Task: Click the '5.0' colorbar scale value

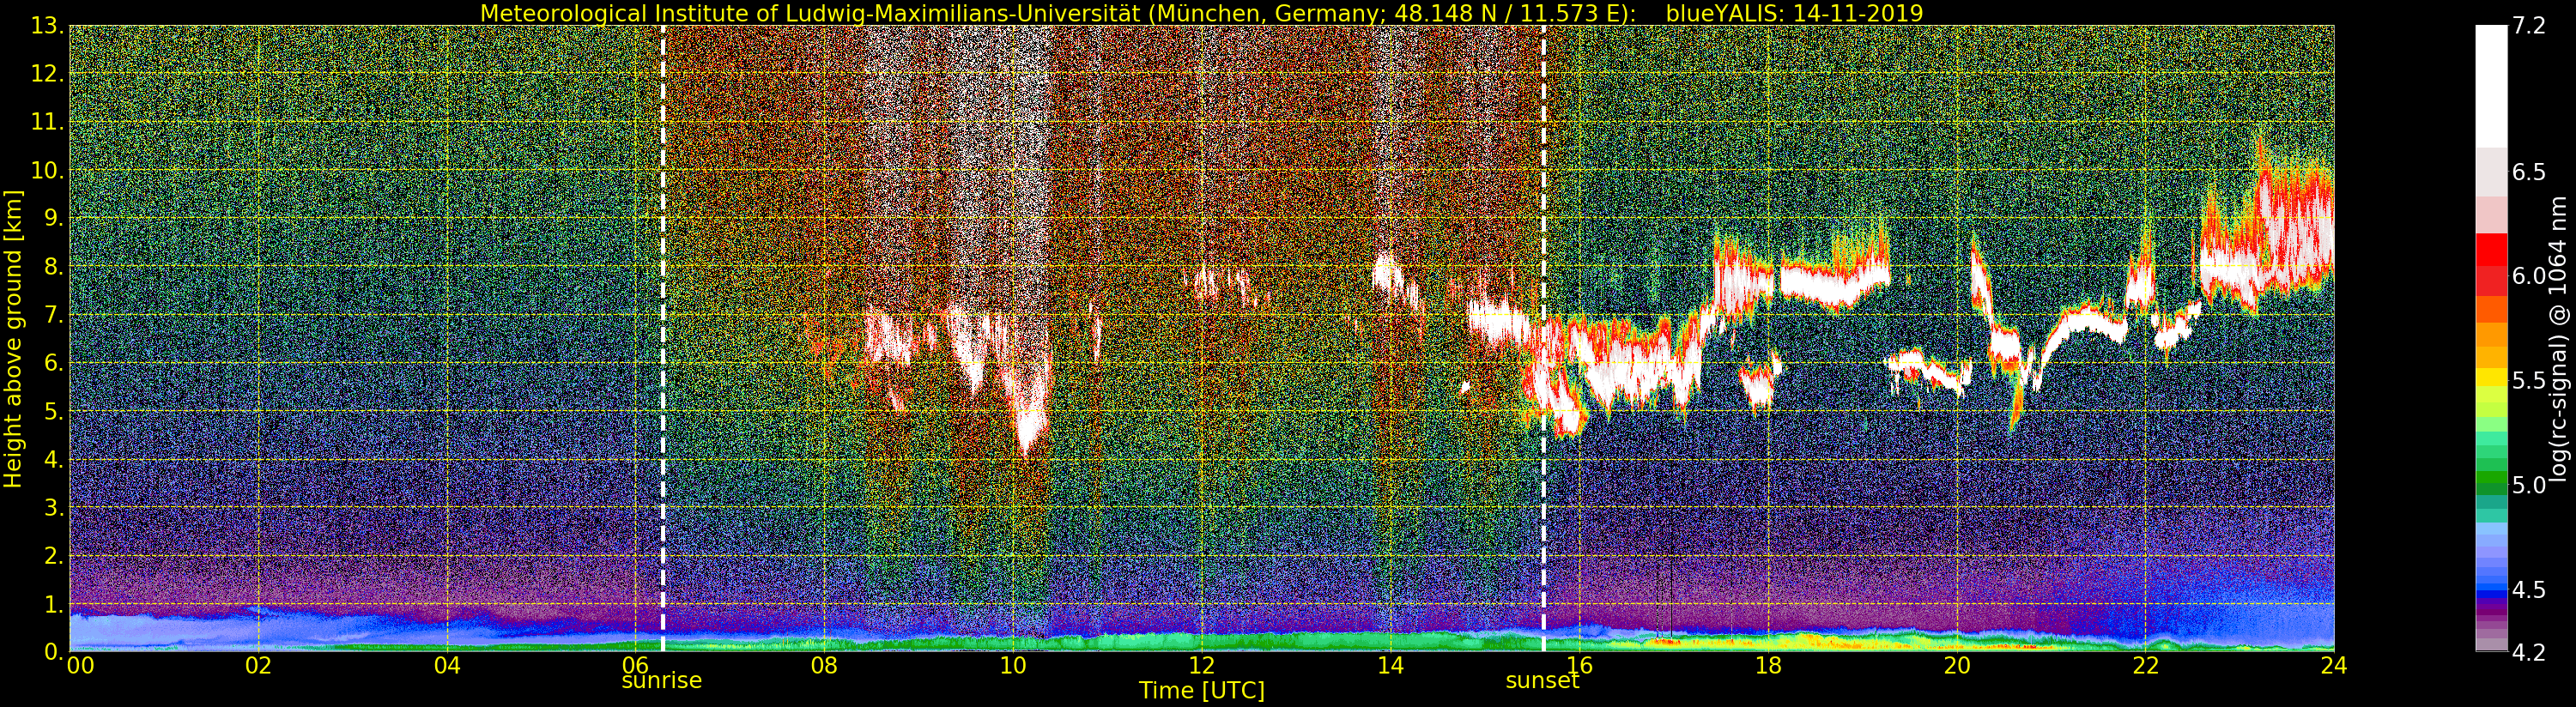Action: pyautogui.click(x=2529, y=485)
